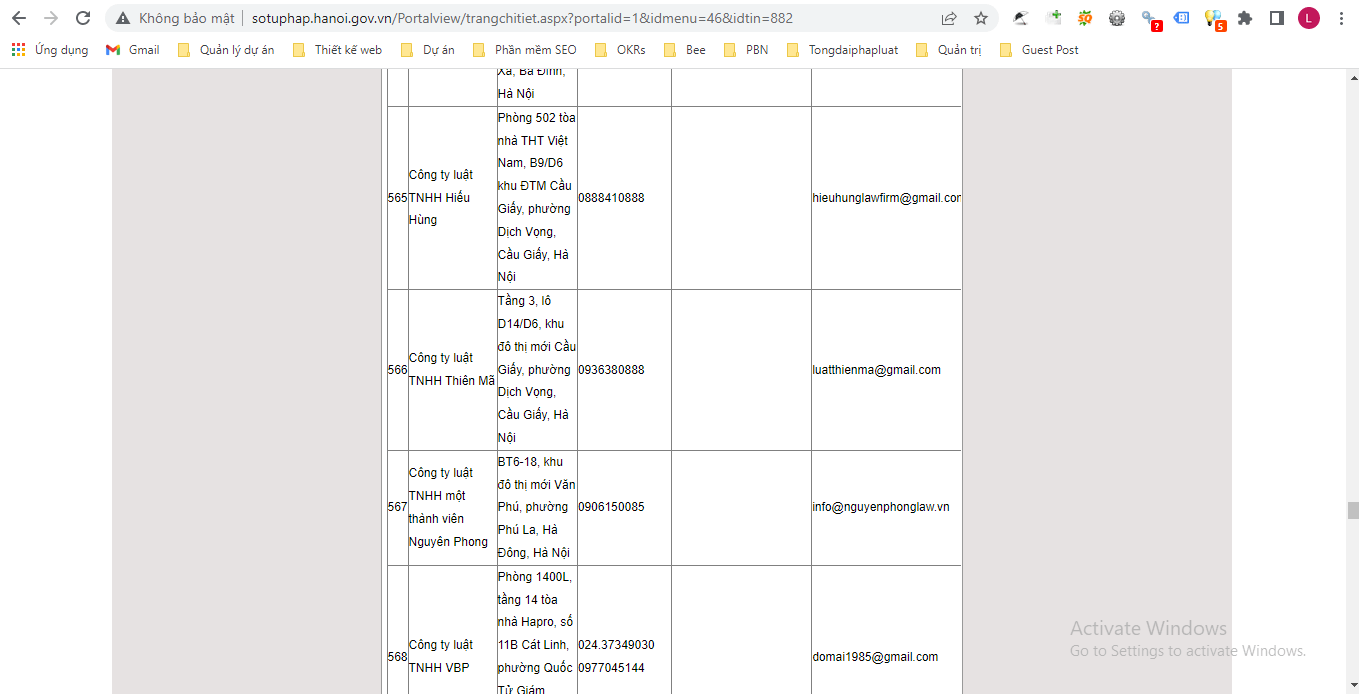This screenshot has height=694, width=1359.
Task: Open the 'Phần mềm SEO' bookmark folder
Action: (525, 50)
